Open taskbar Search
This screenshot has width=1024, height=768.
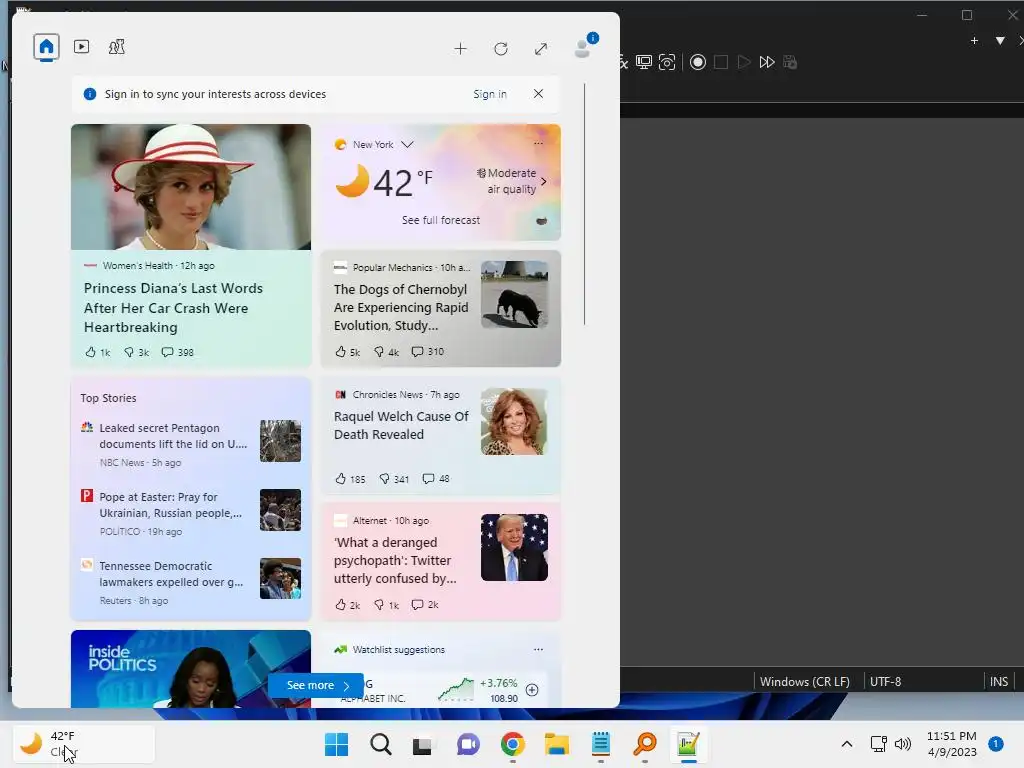tap(381, 744)
